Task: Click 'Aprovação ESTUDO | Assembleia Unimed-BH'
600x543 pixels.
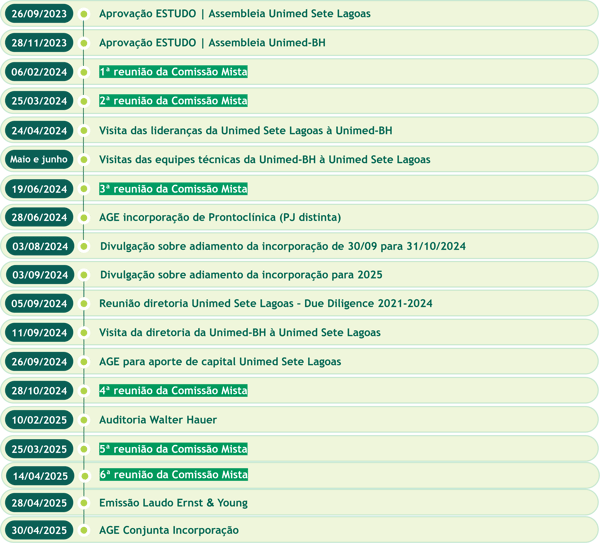Action: point(212,43)
